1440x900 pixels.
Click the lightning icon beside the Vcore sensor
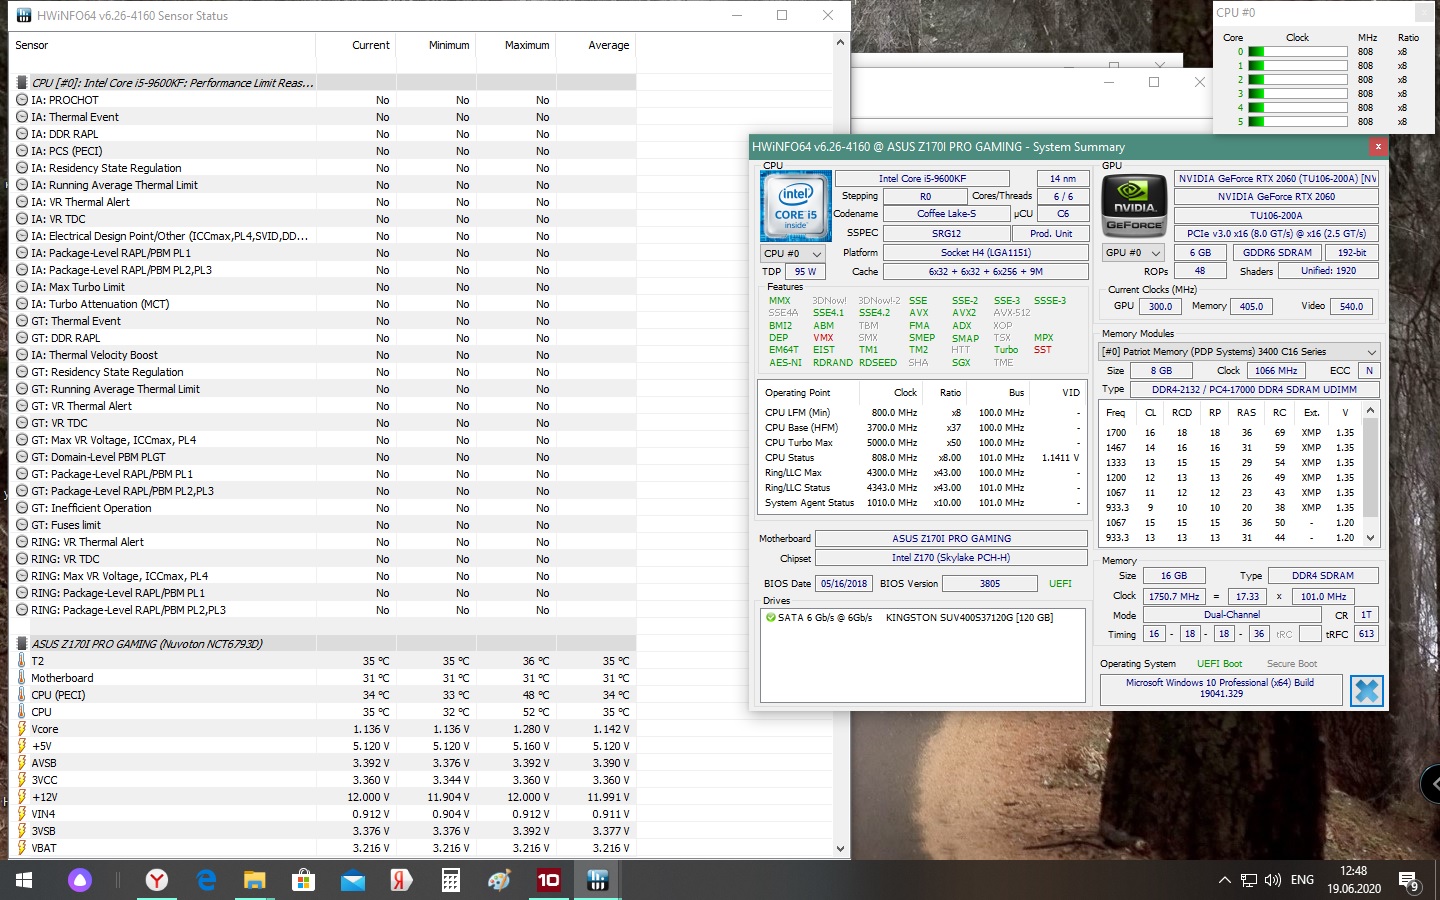coord(22,729)
